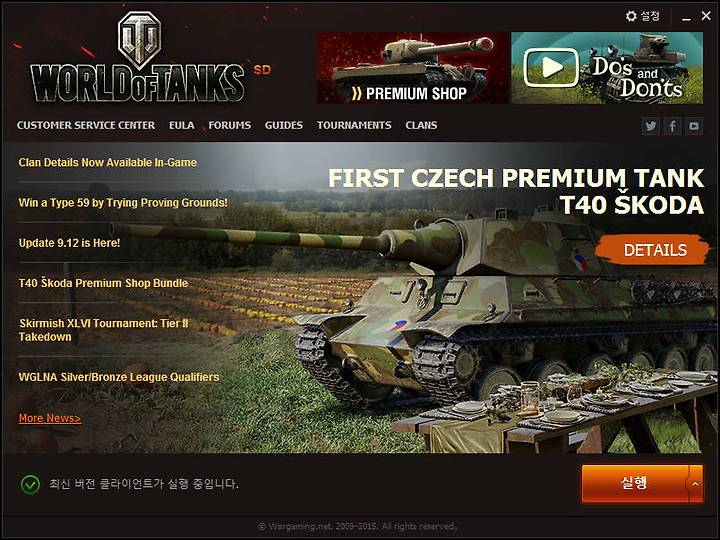720x540 pixels.
Task: Launch the game with the orange button
Action: coord(636,484)
